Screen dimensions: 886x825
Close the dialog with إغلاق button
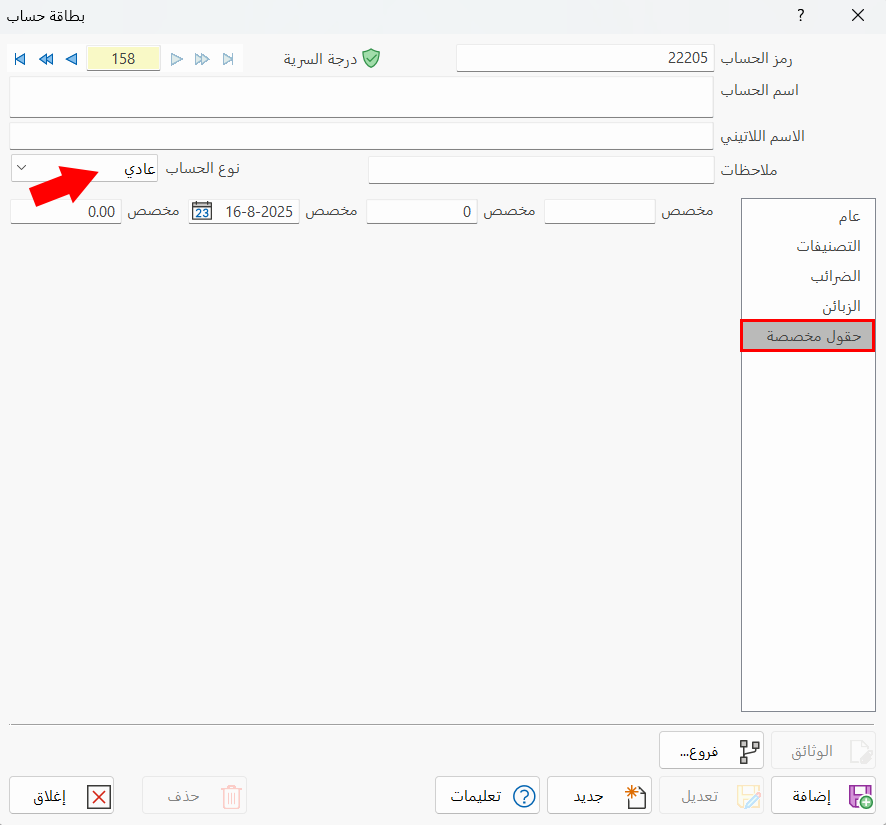[61, 796]
